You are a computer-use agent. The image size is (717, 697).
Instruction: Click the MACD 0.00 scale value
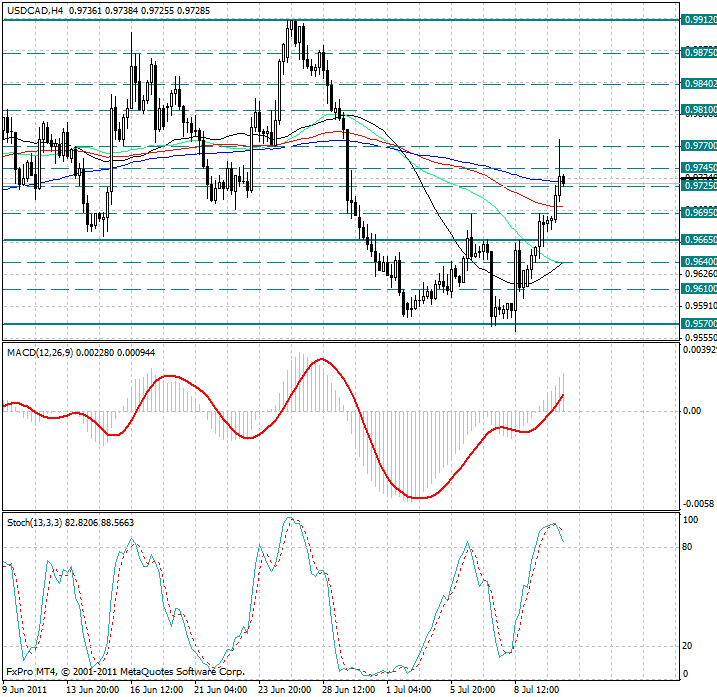click(x=691, y=411)
